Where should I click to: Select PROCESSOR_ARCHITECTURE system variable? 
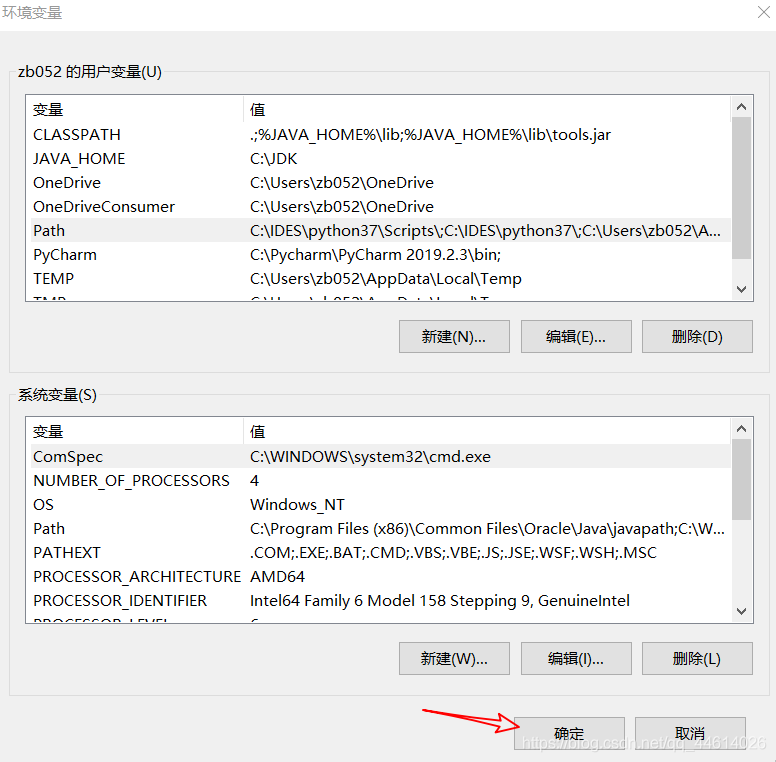tap(381, 576)
